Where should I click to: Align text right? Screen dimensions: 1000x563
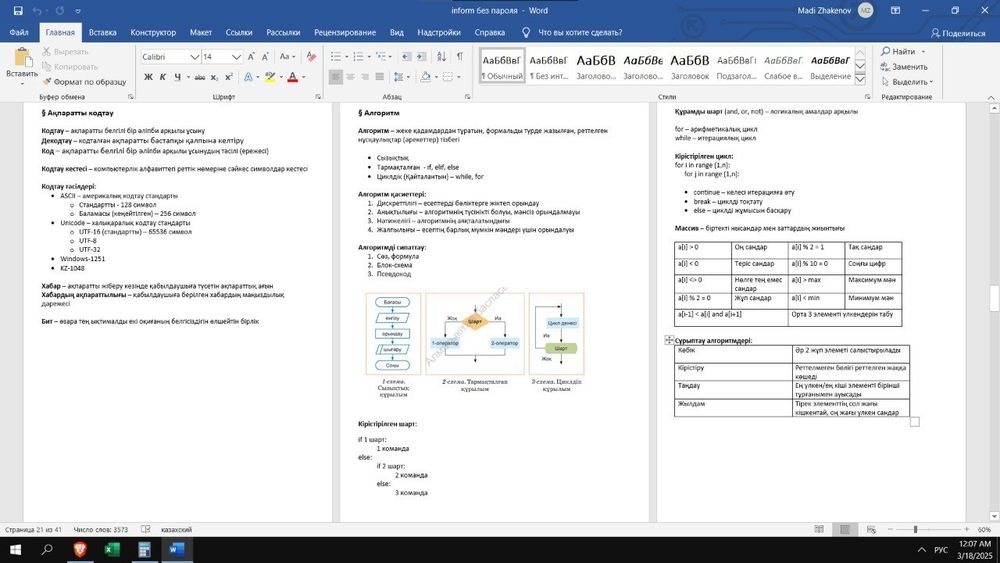[365, 77]
